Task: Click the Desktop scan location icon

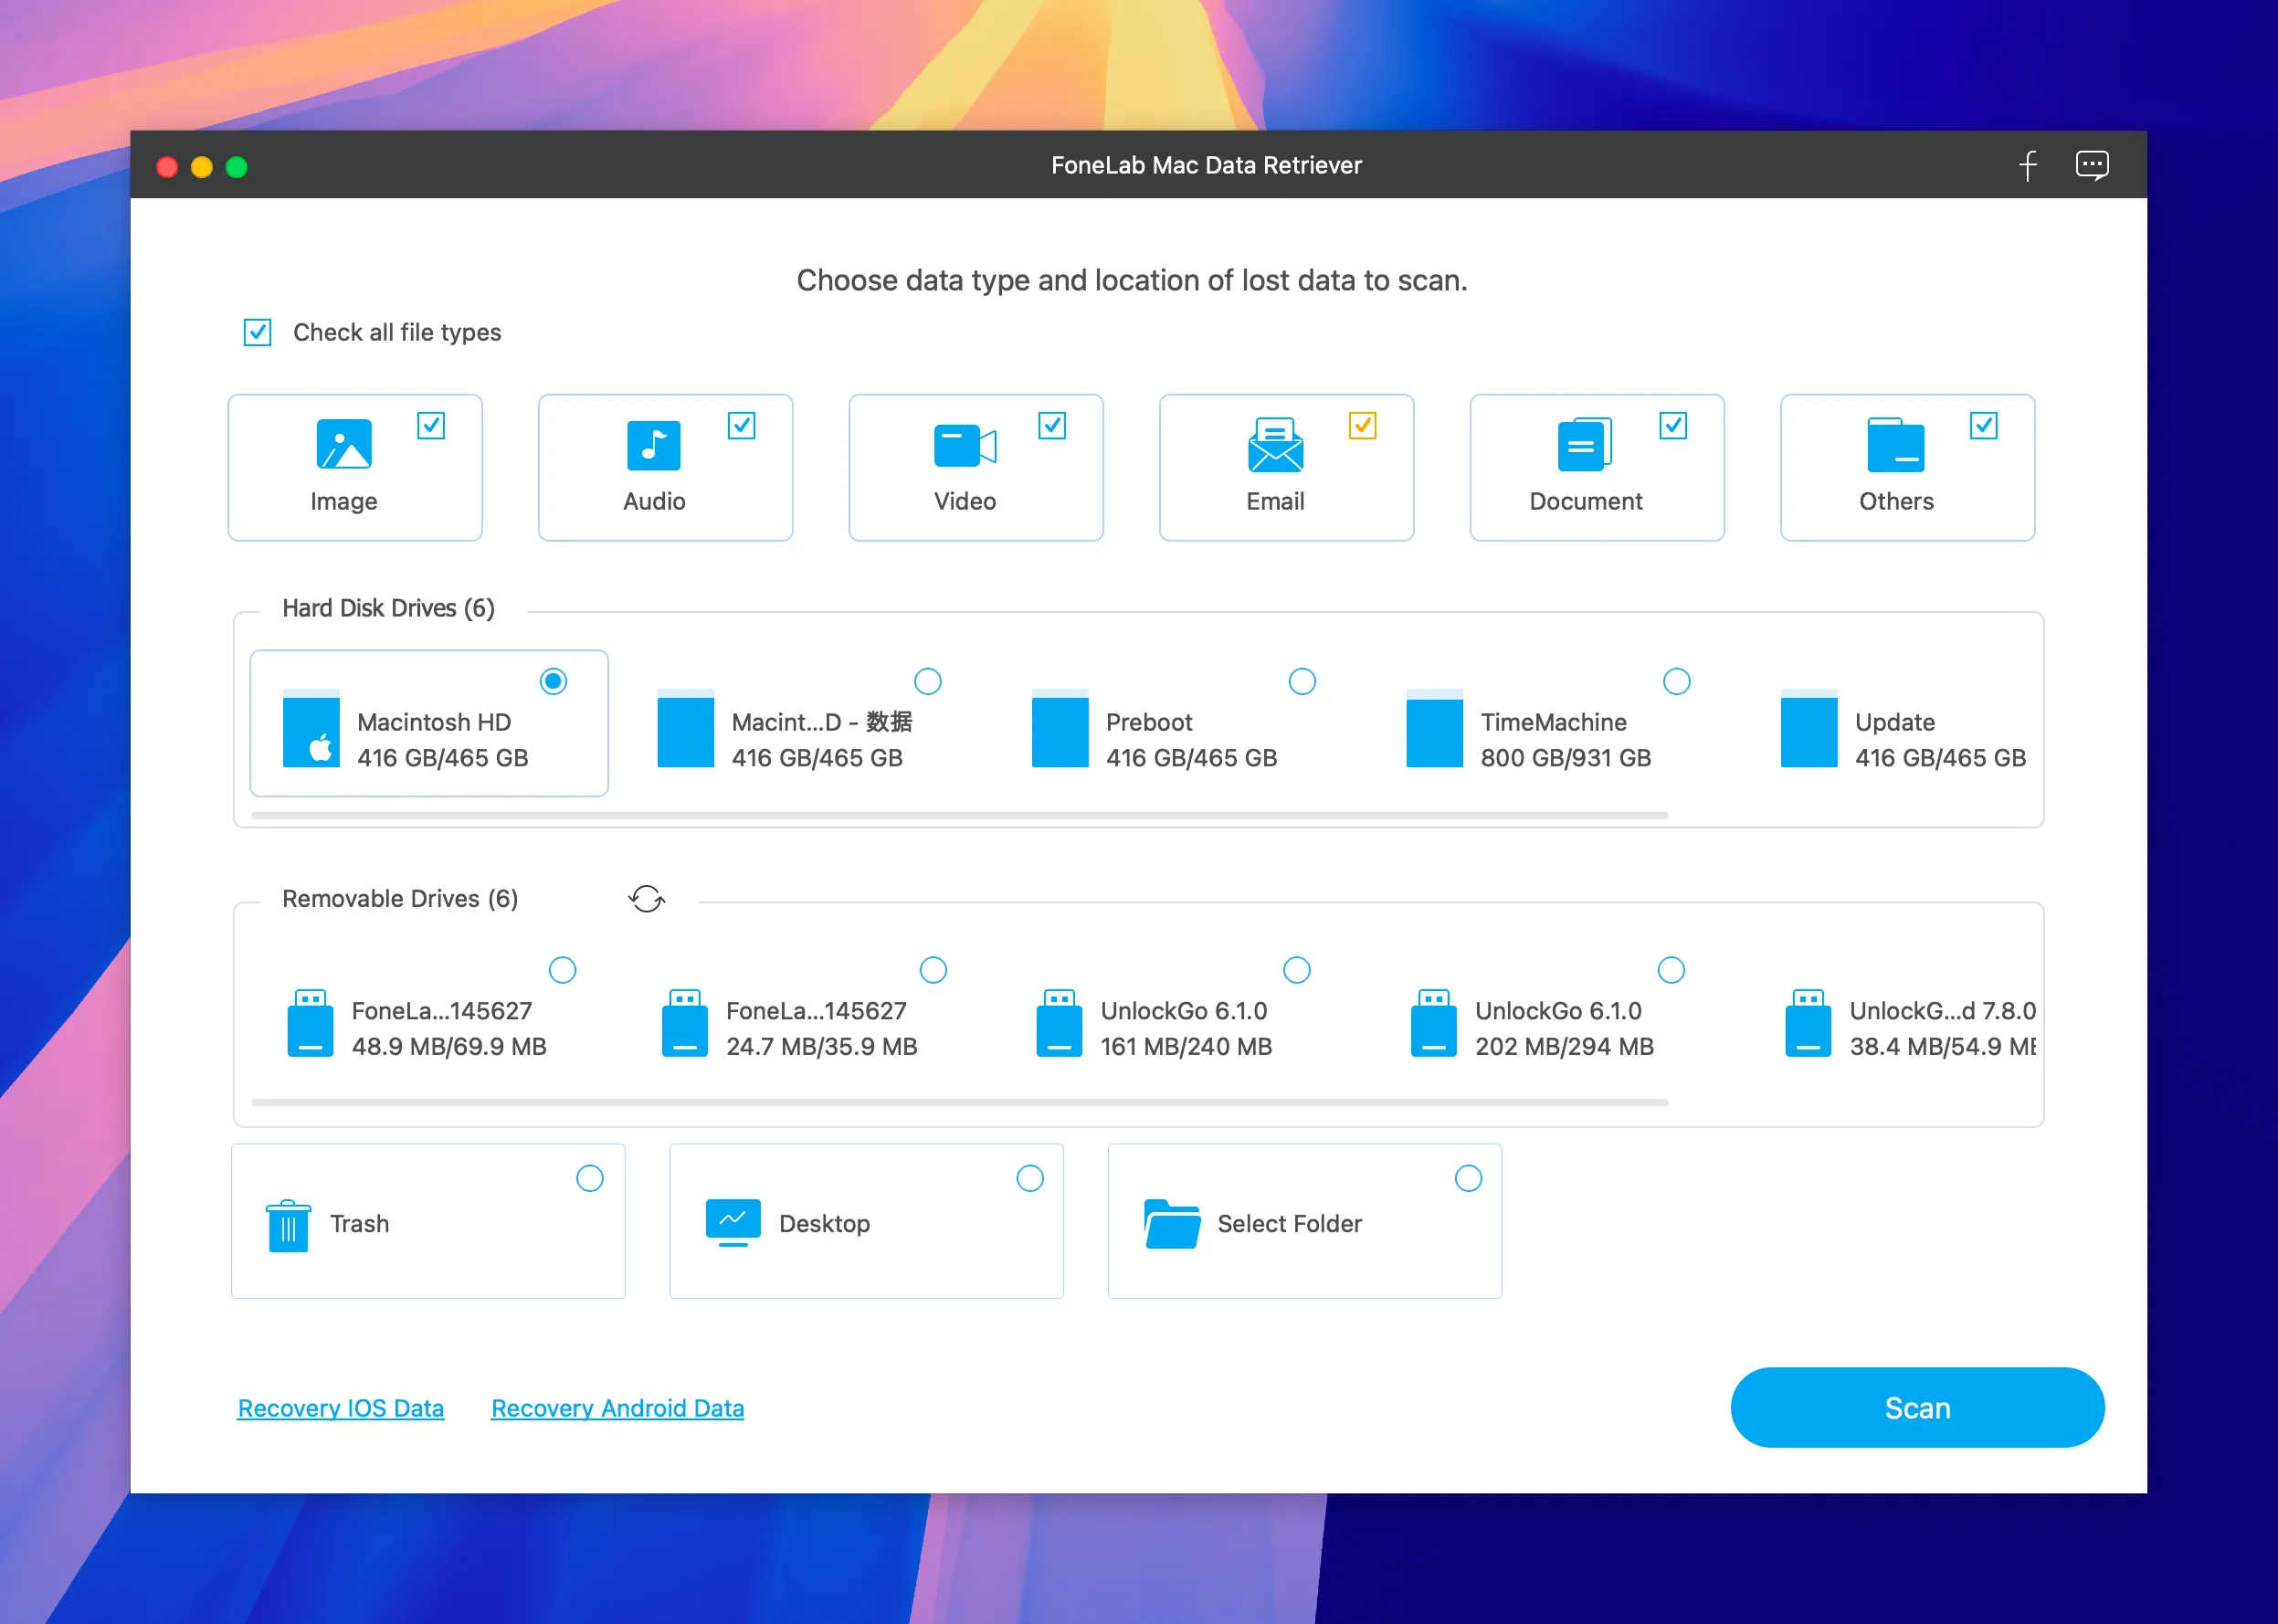Action: (x=733, y=1222)
